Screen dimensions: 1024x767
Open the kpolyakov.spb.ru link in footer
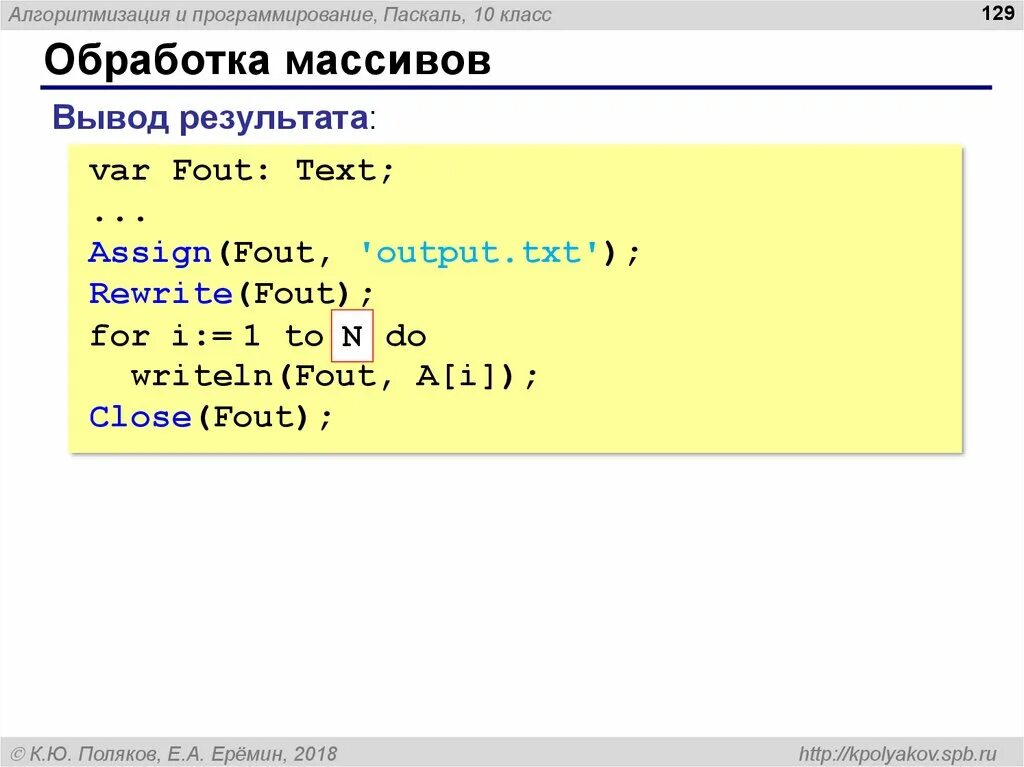[x=898, y=754]
